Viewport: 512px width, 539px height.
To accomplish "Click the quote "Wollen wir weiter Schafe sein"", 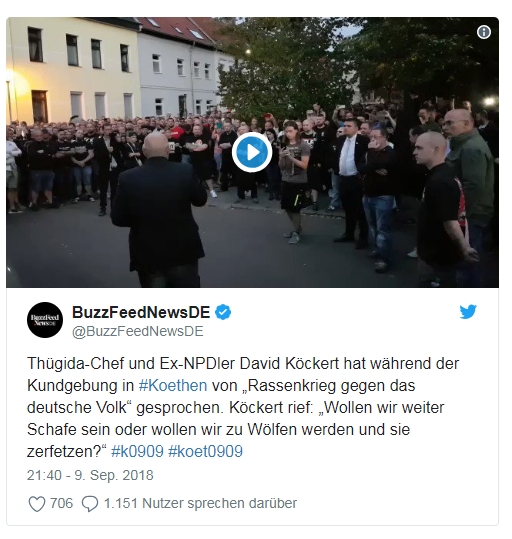I will (236, 418).
